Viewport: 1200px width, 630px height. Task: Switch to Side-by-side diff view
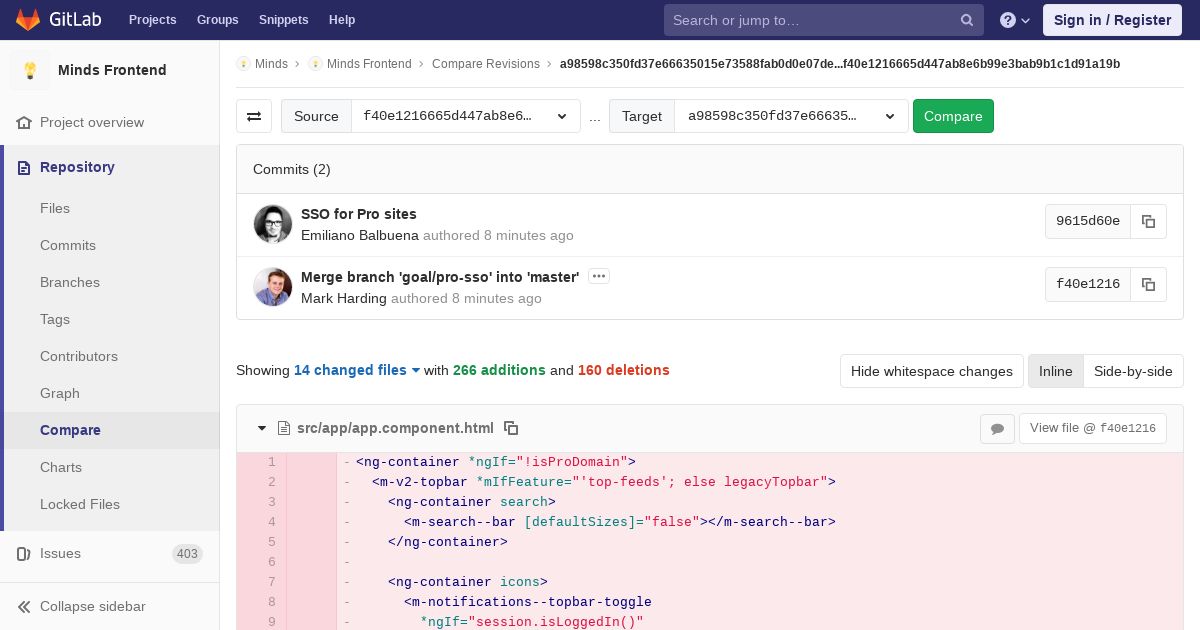pos(1132,371)
